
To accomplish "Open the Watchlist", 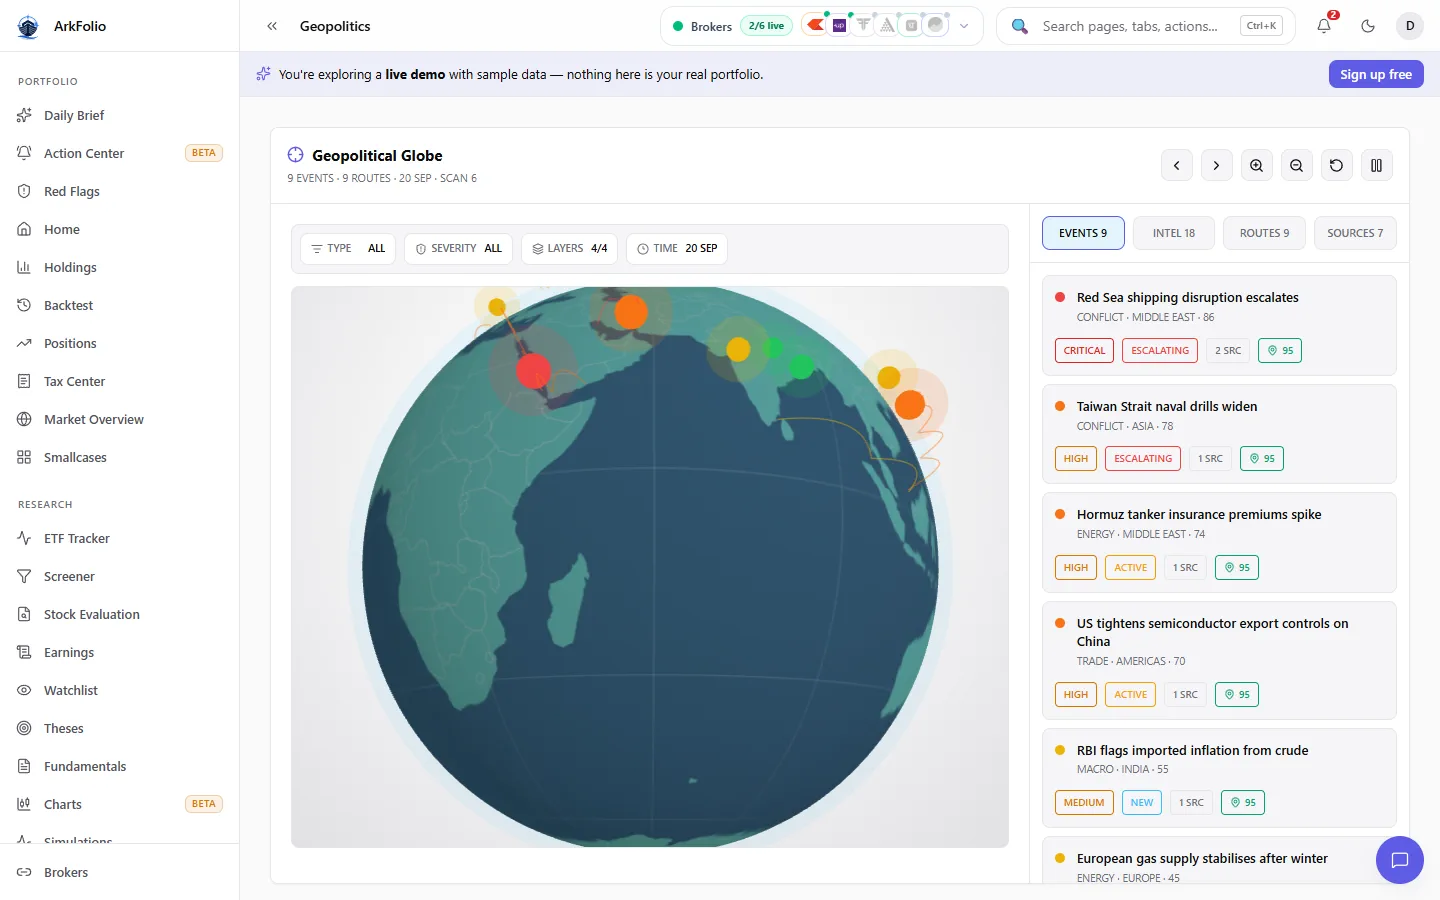I will tap(120, 690).
